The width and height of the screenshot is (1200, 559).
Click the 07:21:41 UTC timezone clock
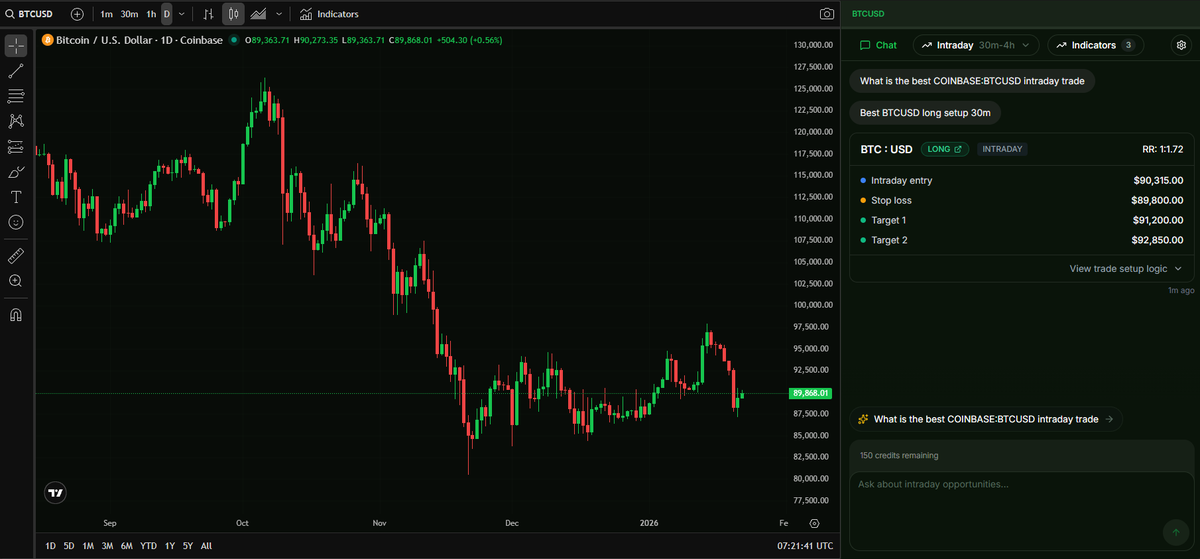[x=805, y=546]
